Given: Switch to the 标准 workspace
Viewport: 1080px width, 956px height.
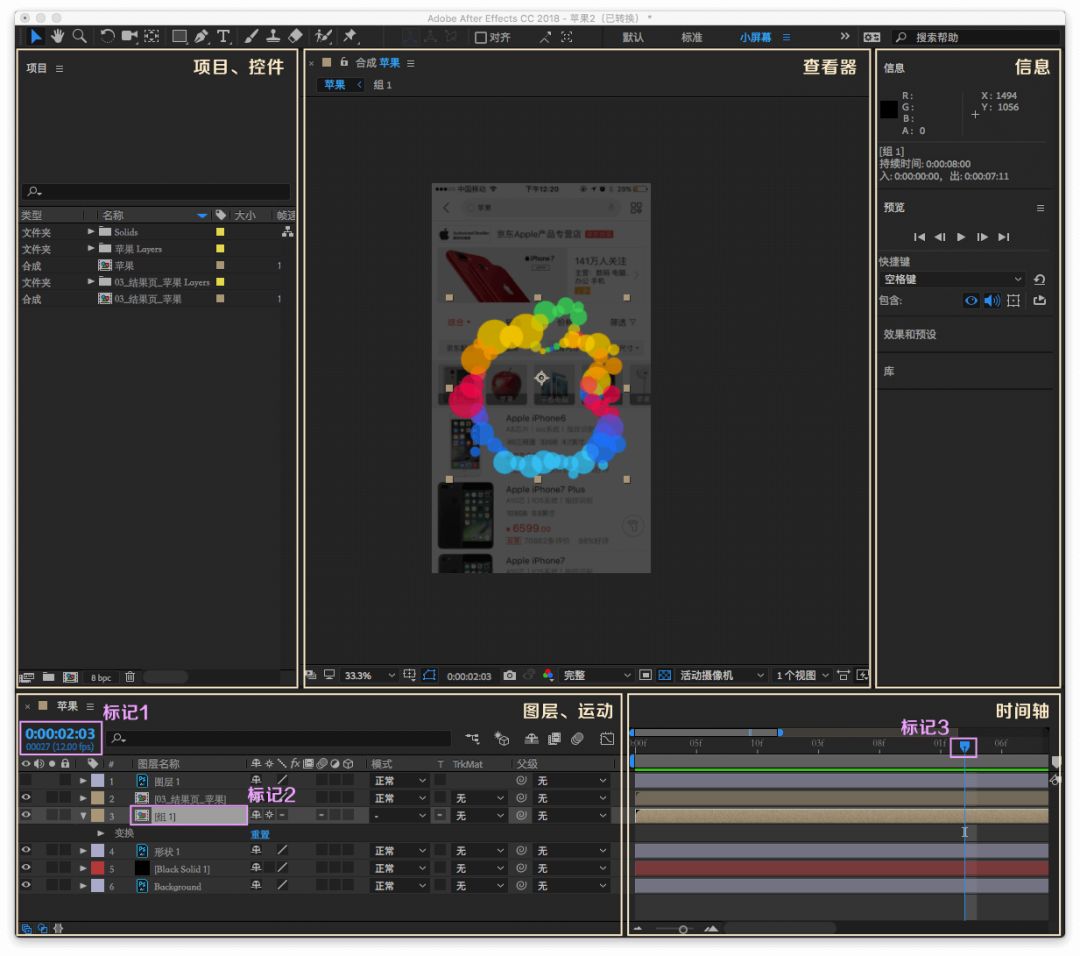Looking at the screenshot, I should [692, 37].
